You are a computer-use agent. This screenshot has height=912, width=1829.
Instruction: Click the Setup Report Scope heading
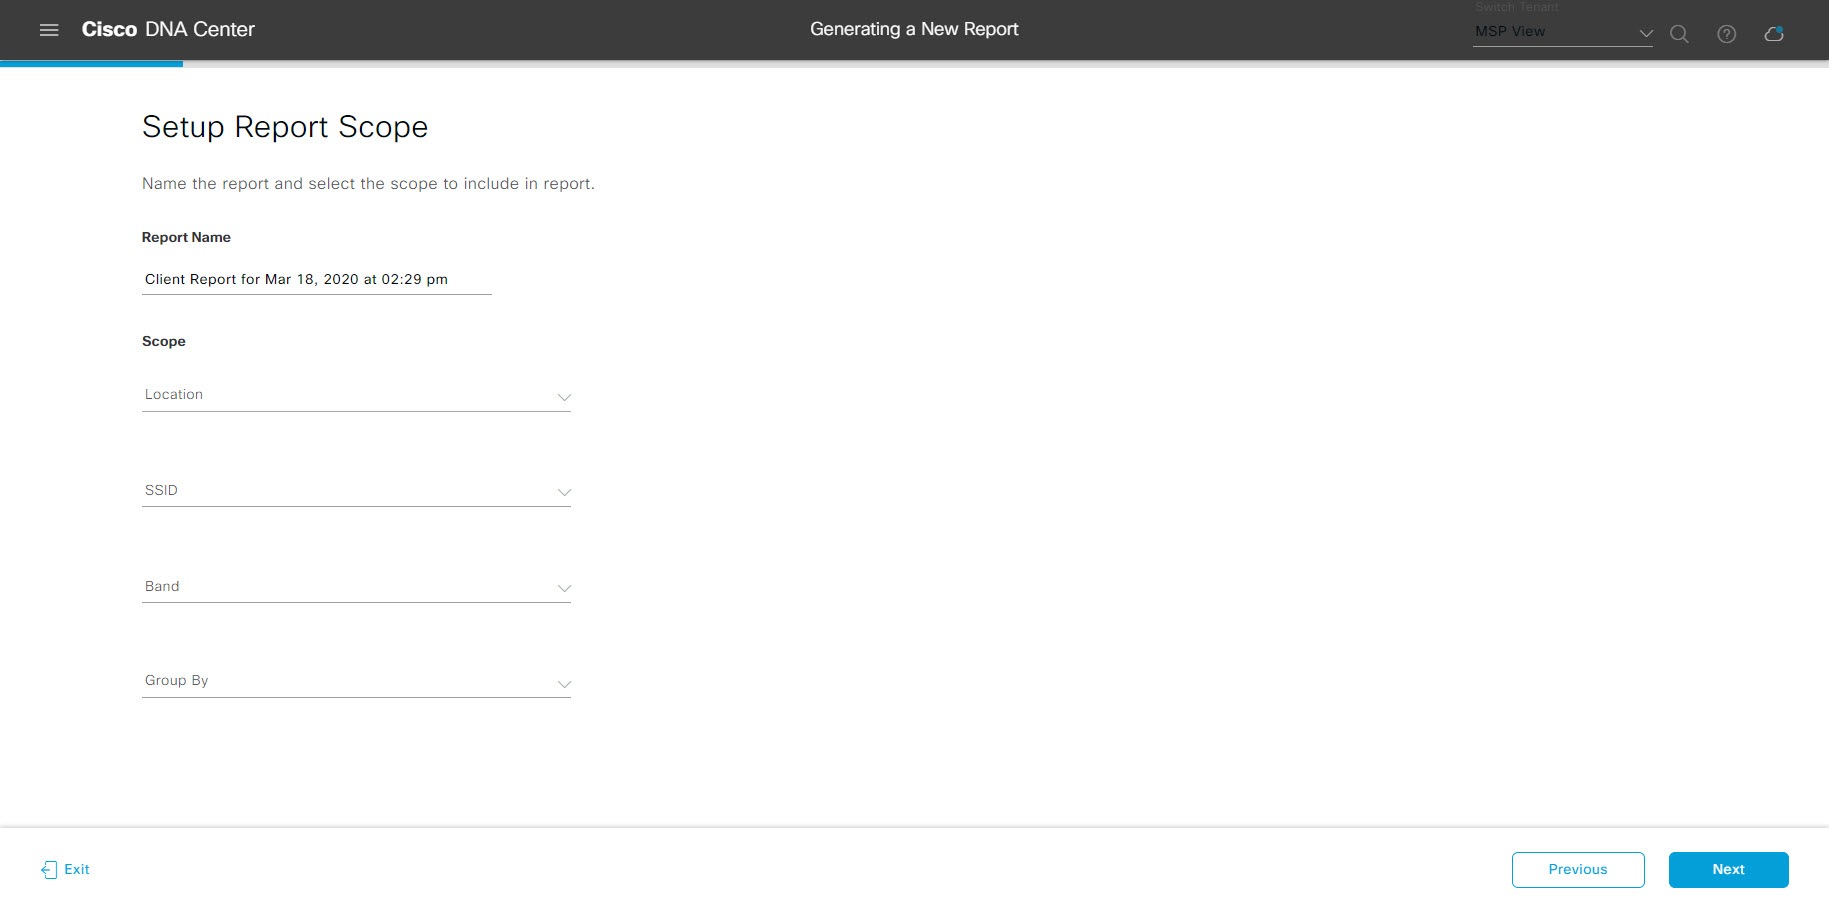click(x=285, y=127)
